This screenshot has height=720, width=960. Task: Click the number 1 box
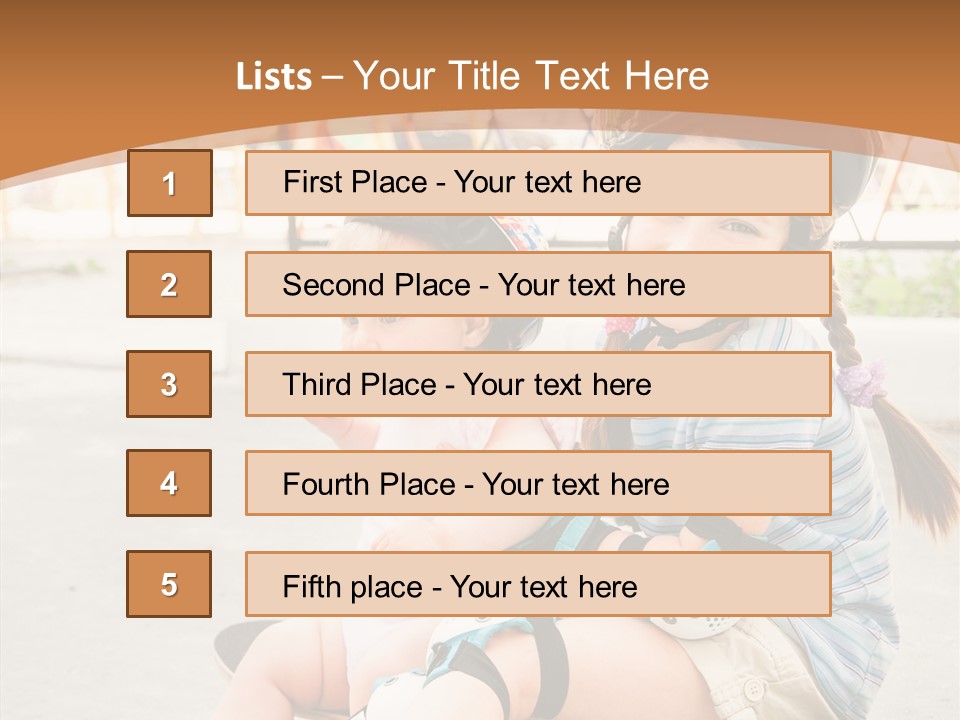(169, 183)
